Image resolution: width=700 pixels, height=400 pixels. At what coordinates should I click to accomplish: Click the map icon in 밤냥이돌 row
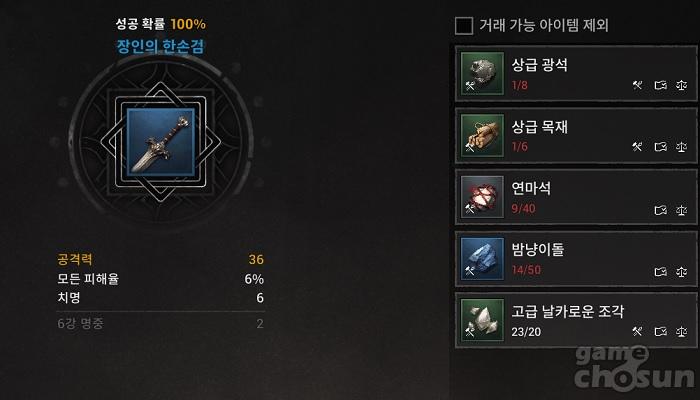pos(661,271)
